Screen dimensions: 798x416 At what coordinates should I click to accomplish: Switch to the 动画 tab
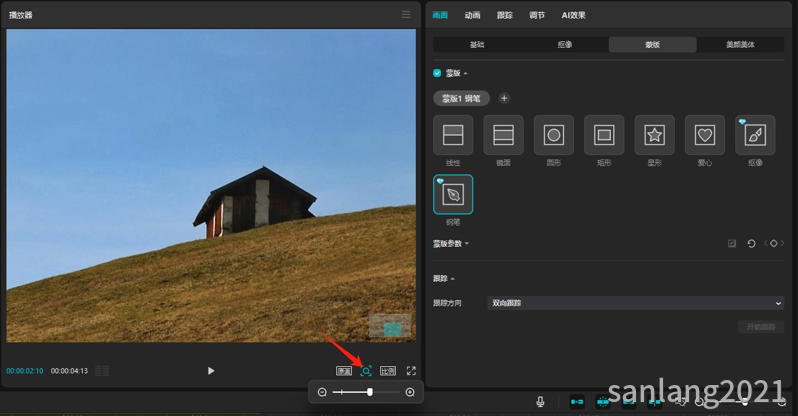[472, 15]
